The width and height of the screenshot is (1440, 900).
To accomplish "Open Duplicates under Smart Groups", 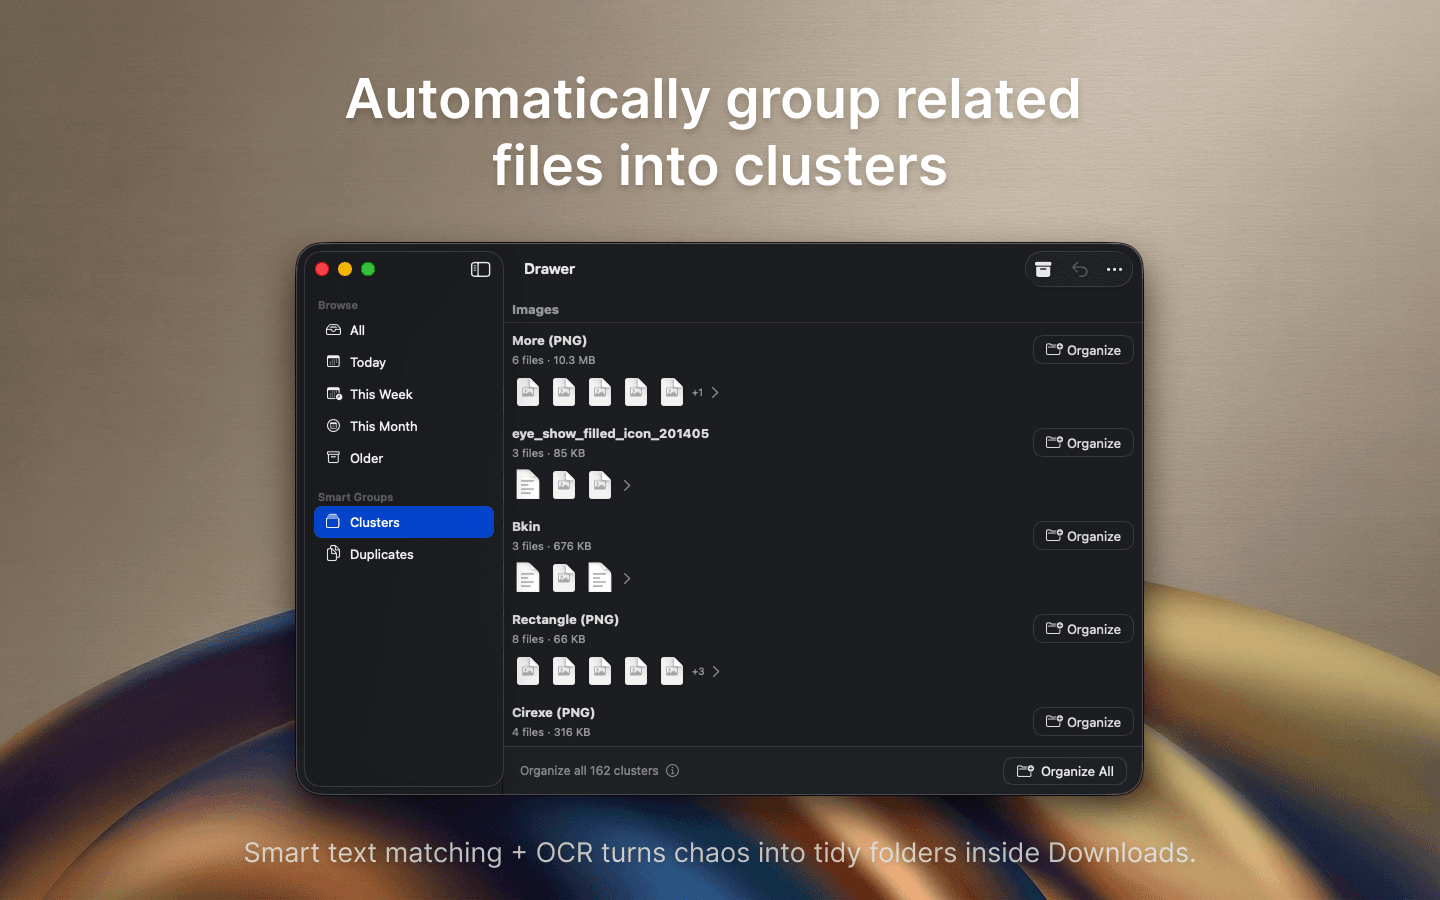I will point(404,554).
